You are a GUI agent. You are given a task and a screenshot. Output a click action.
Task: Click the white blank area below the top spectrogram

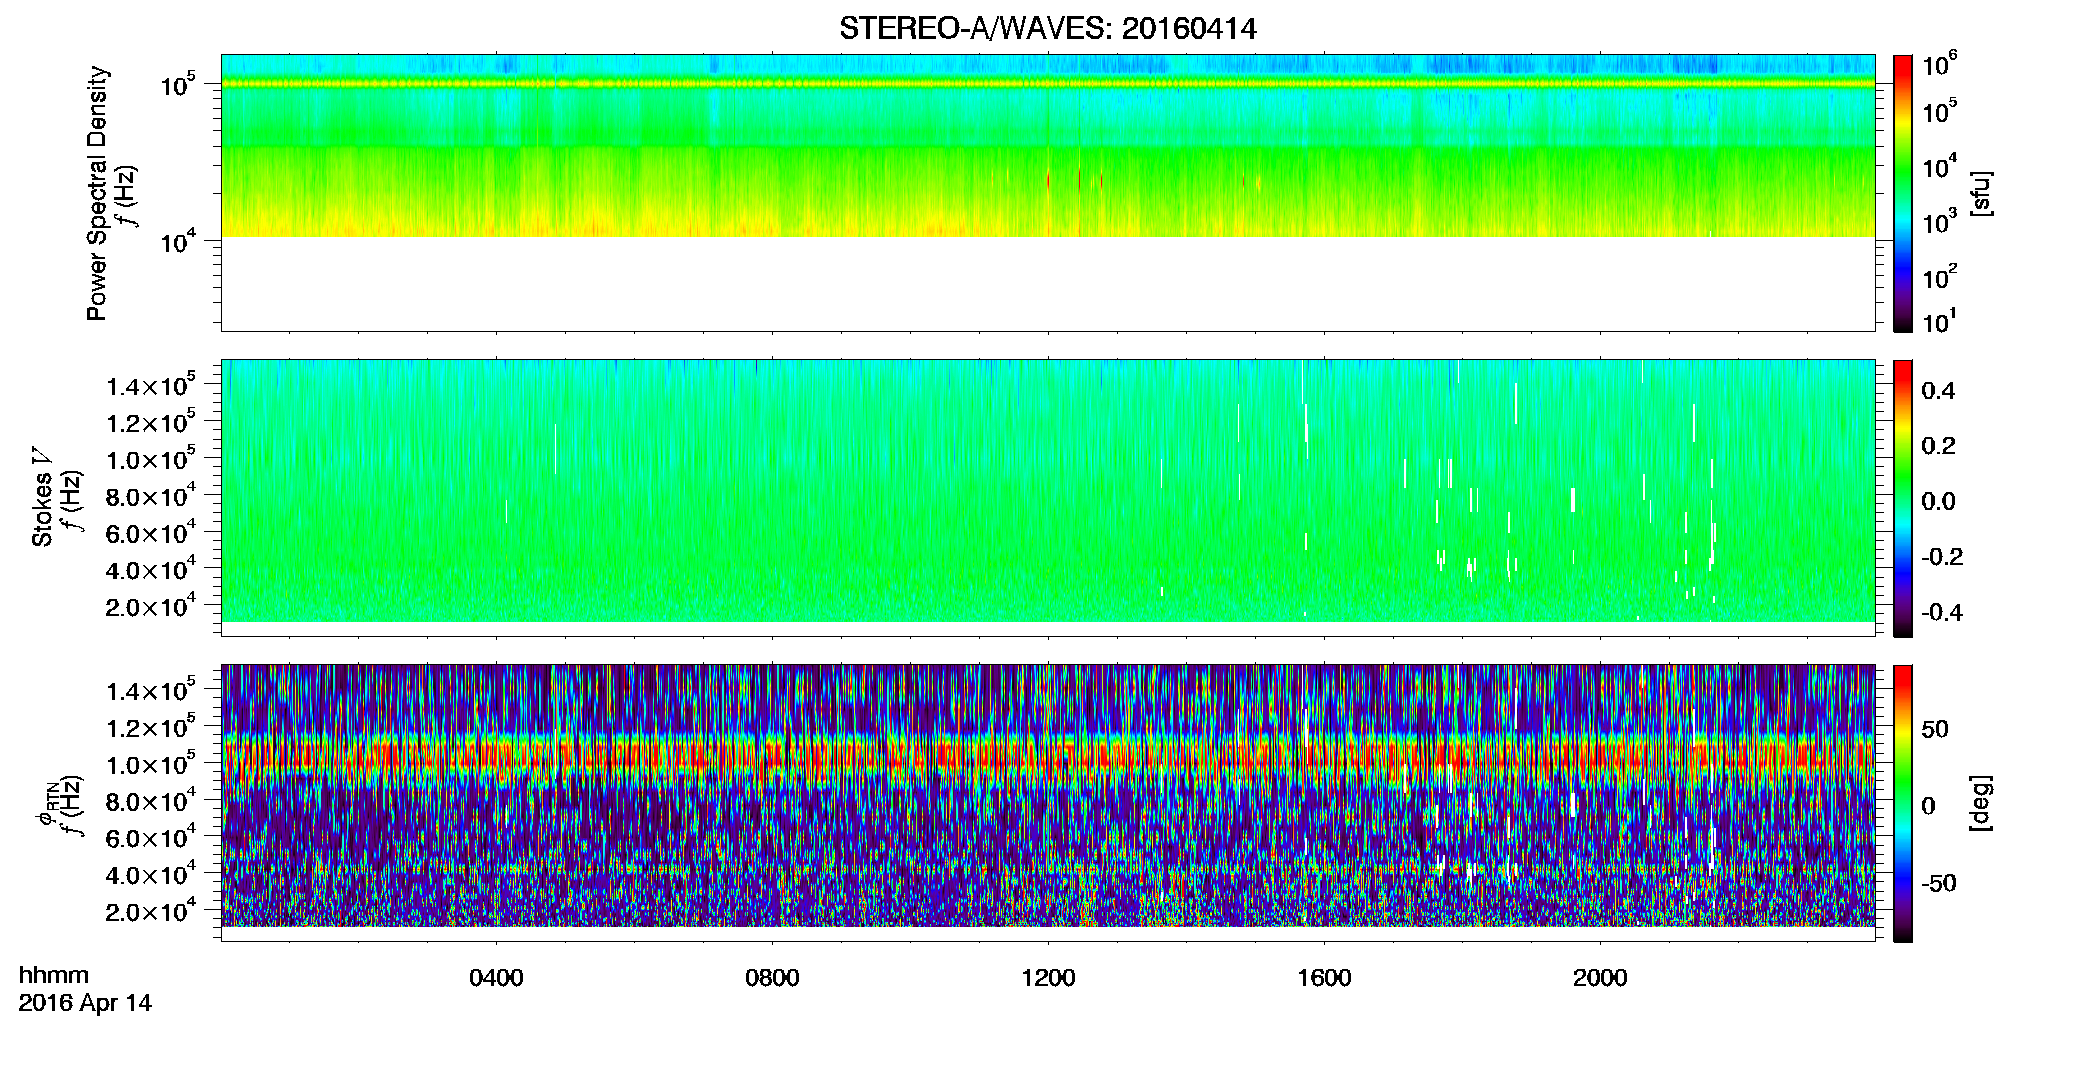1047,284
